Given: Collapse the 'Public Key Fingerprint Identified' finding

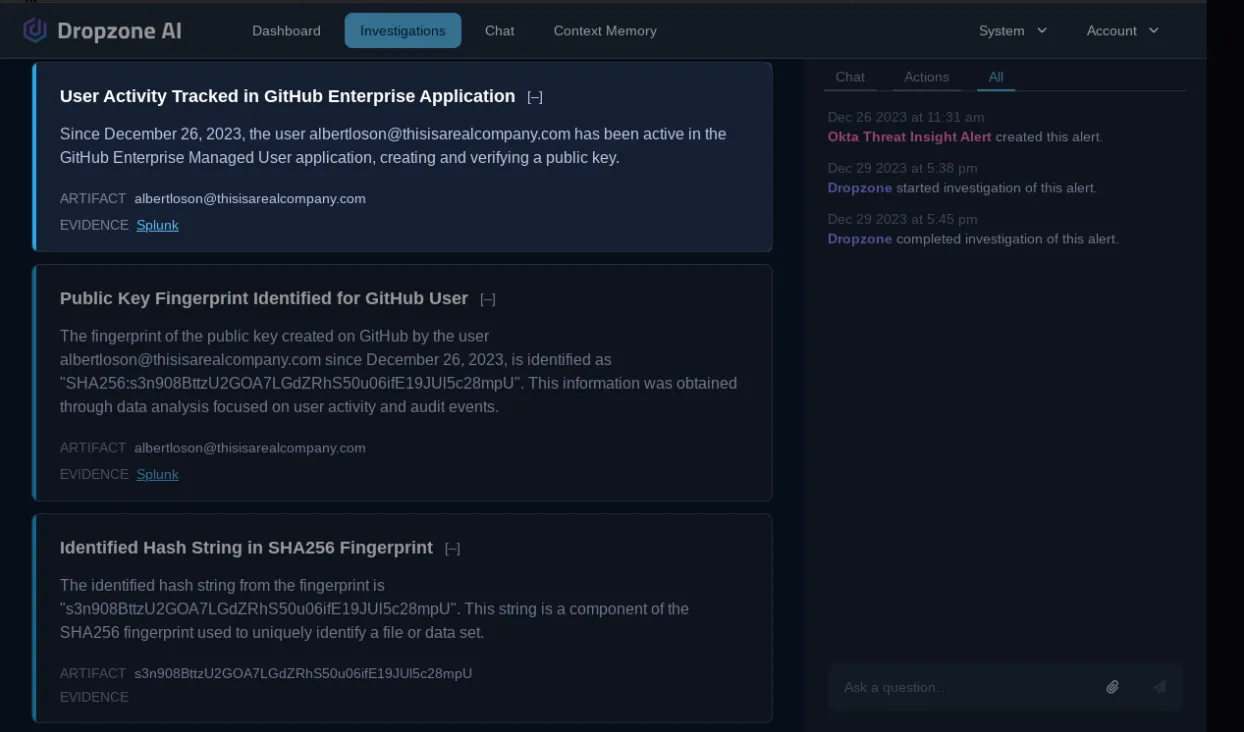Looking at the screenshot, I should click(x=489, y=298).
